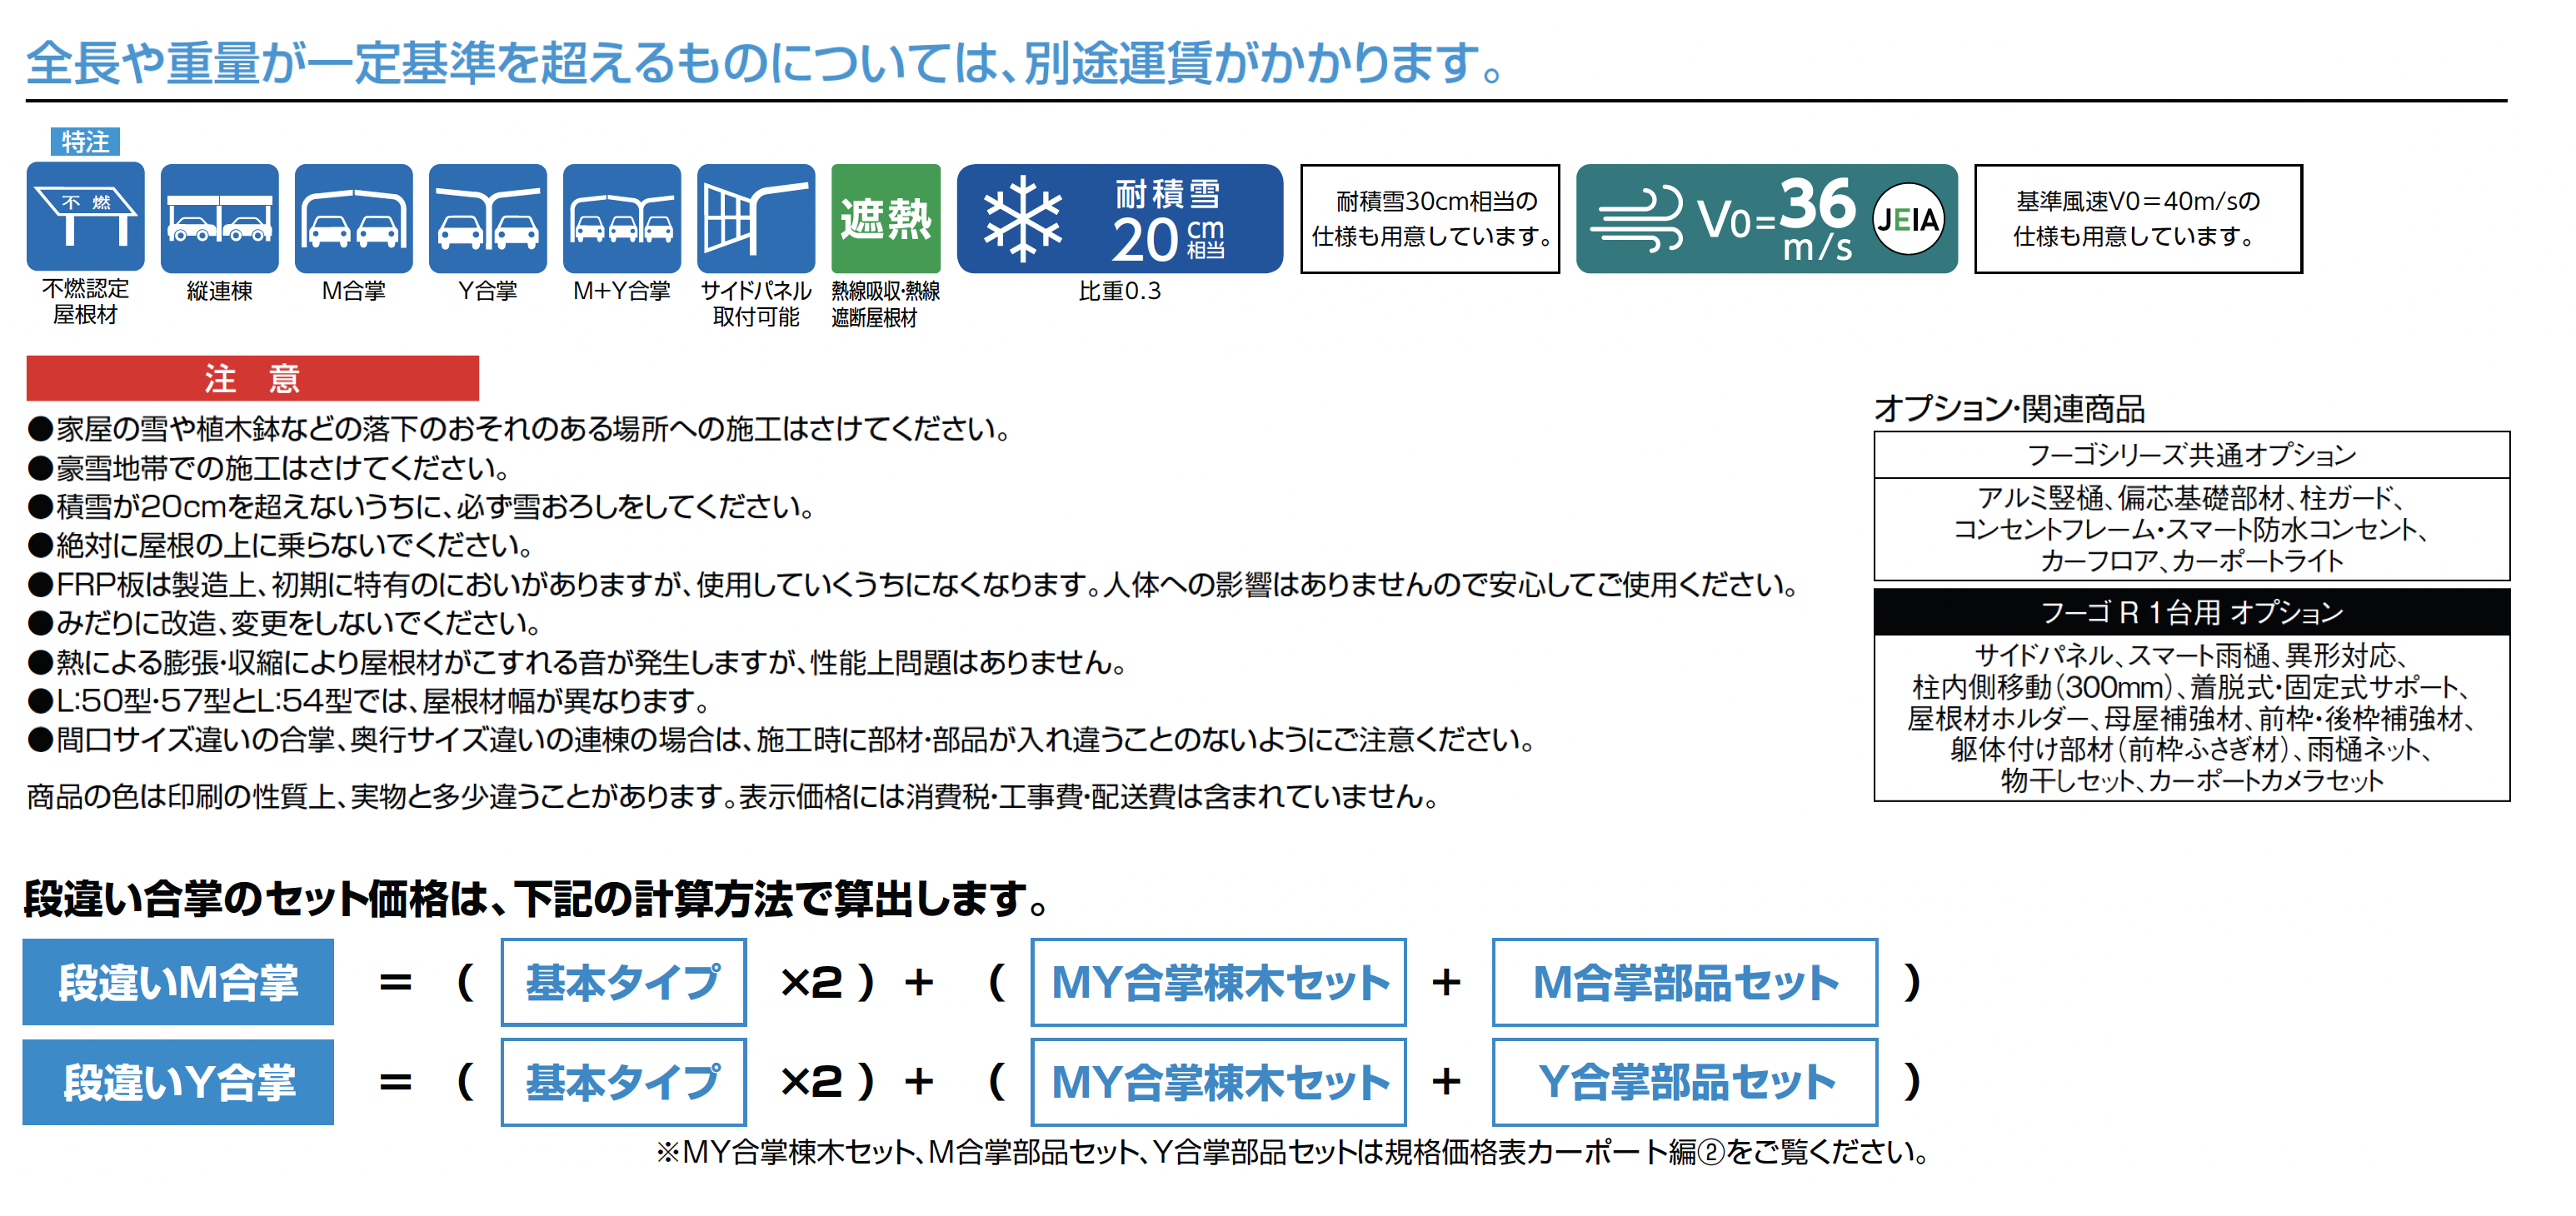Click the small 特注 tag label
The width and height of the screenshot is (2576, 1216).
click(85, 141)
